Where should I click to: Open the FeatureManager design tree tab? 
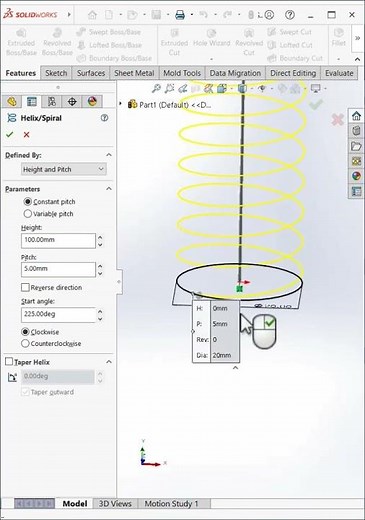point(12,102)
